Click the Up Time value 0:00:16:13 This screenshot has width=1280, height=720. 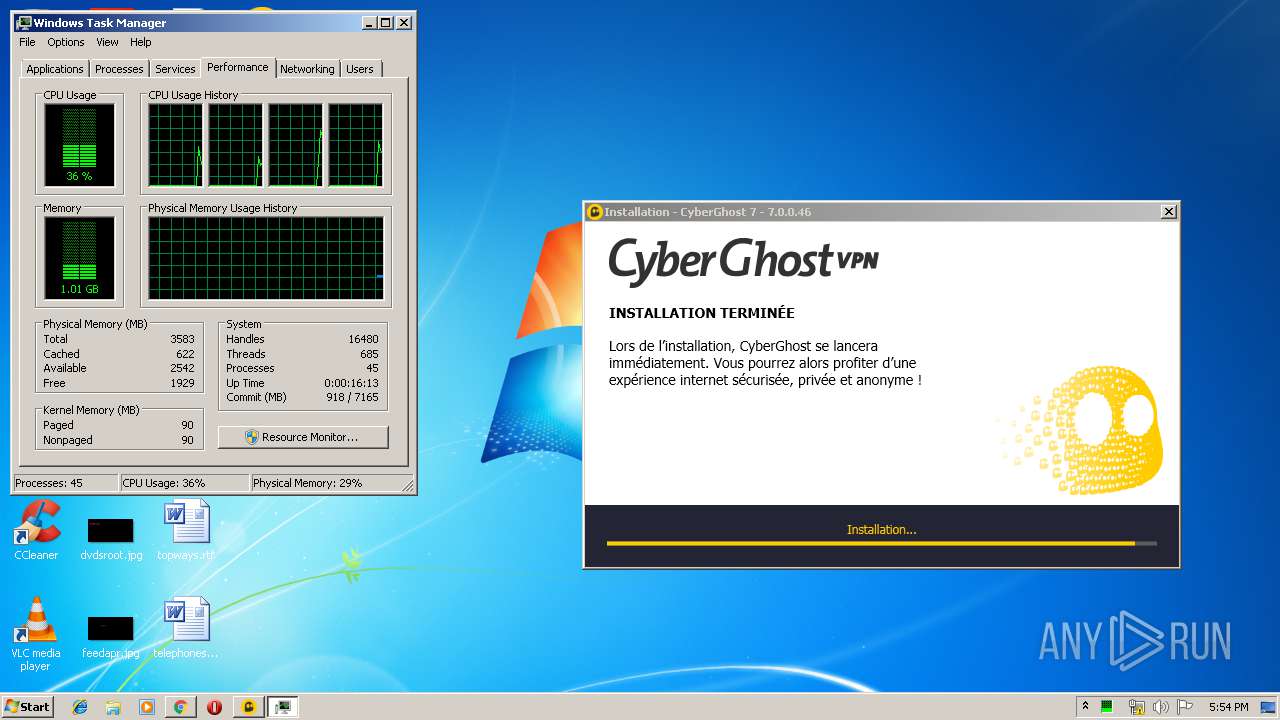[x=351, y=383]
